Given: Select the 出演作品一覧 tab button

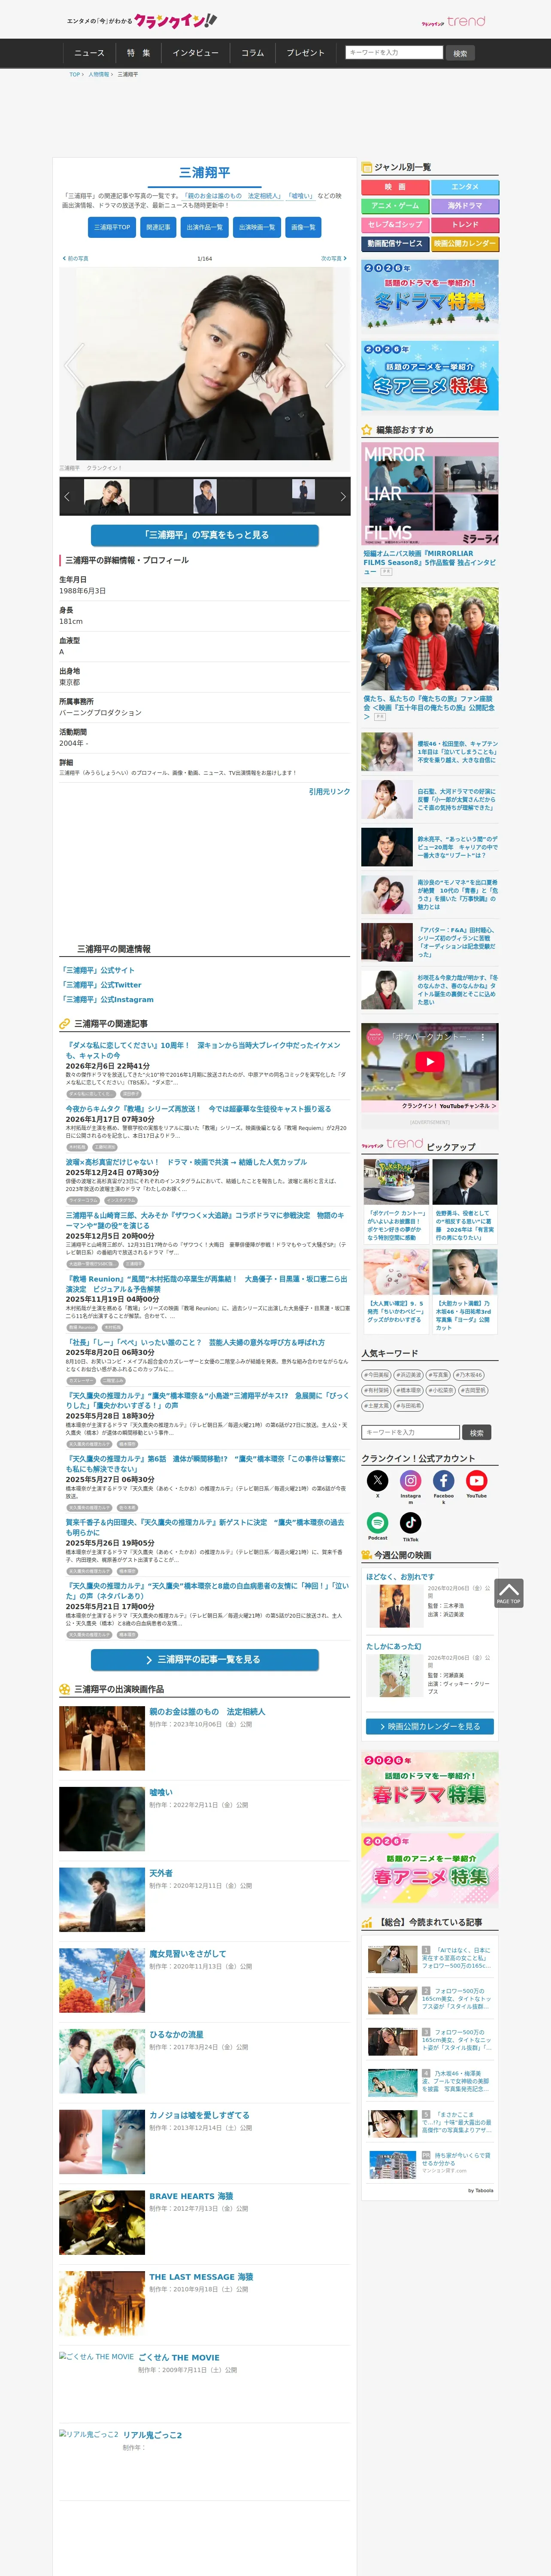Looking at the screenshot, I should [x=205, y=227].
